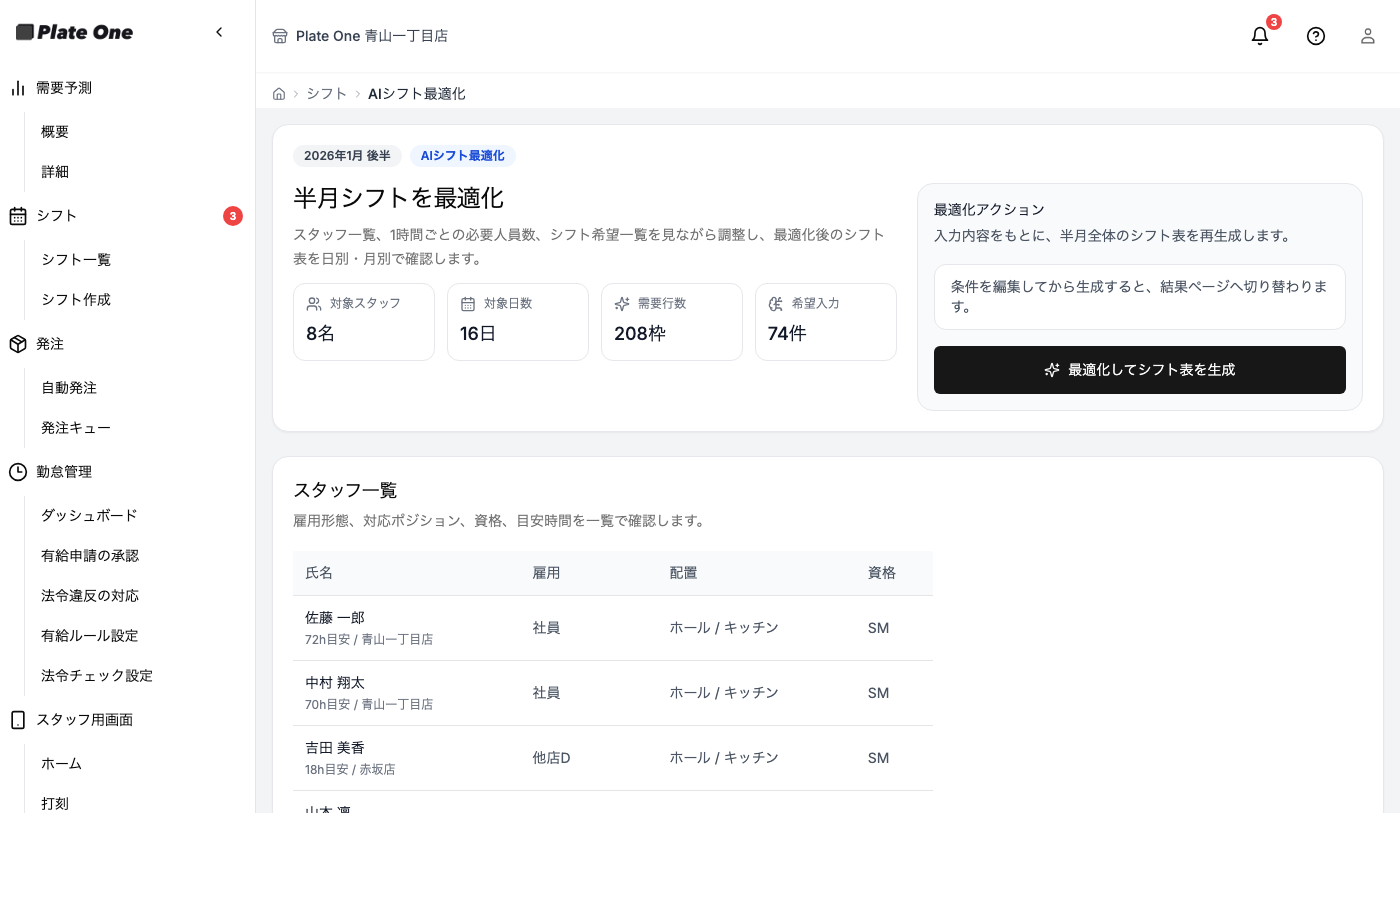1400x900 pixels.
Task: Open notifications bell icon
Action: 1260,36
